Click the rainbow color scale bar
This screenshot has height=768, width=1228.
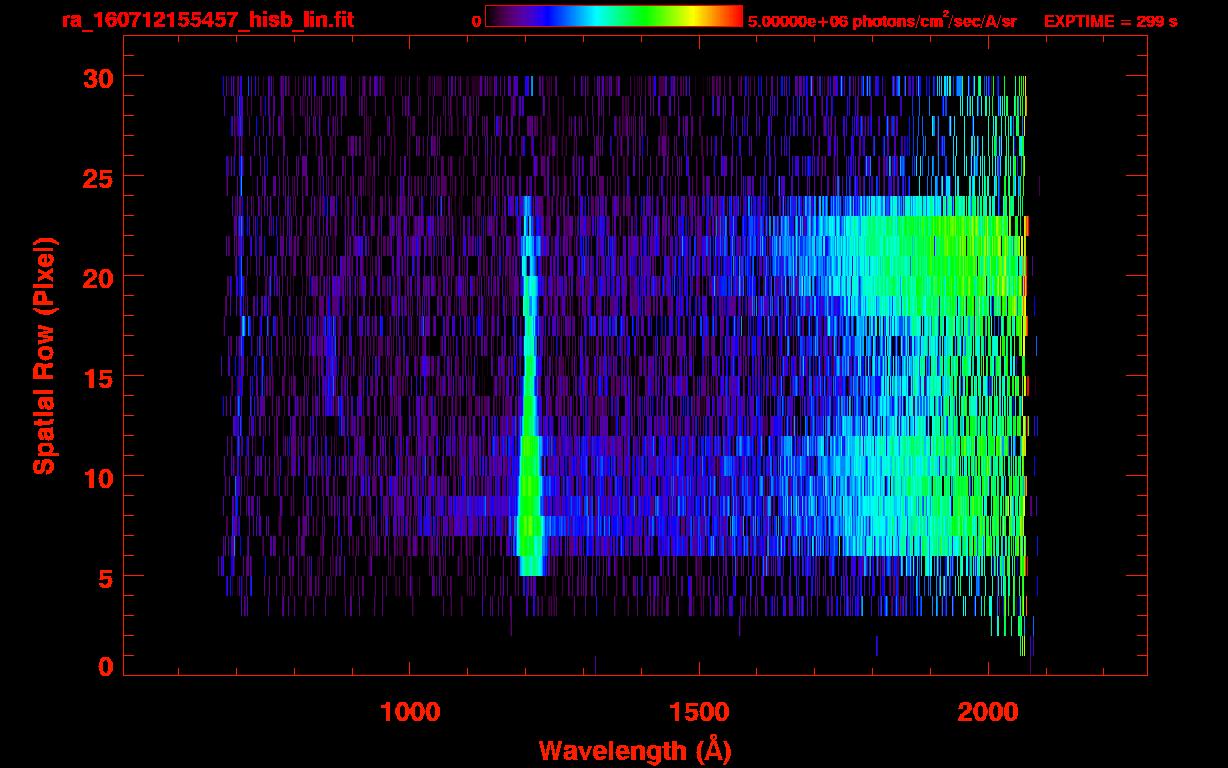click(613, 17)
